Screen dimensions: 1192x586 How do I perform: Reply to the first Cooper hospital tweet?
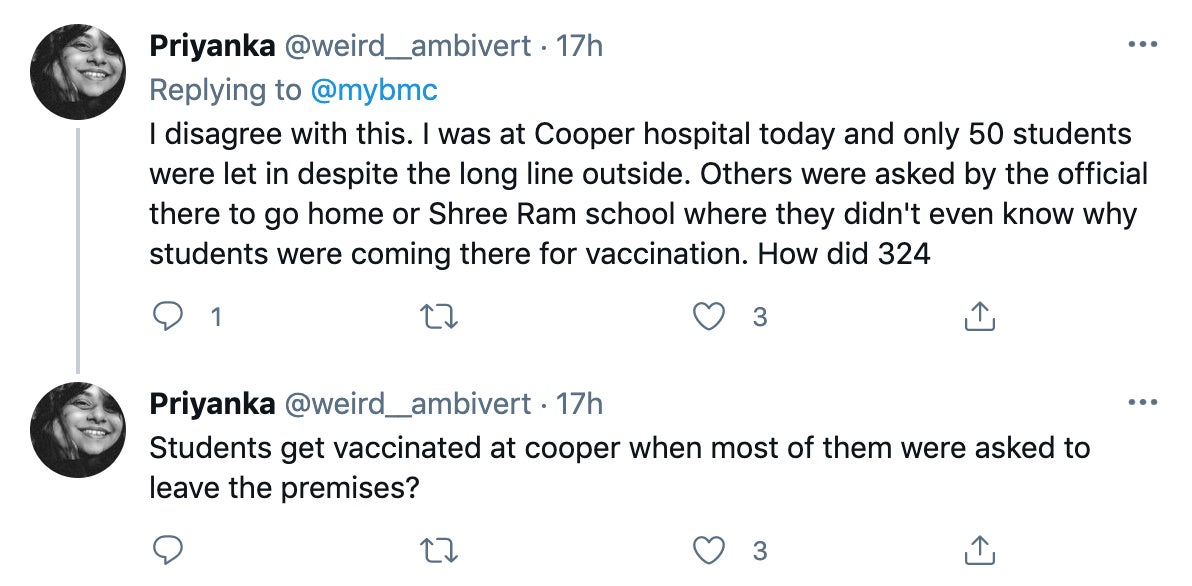[168, 317]
